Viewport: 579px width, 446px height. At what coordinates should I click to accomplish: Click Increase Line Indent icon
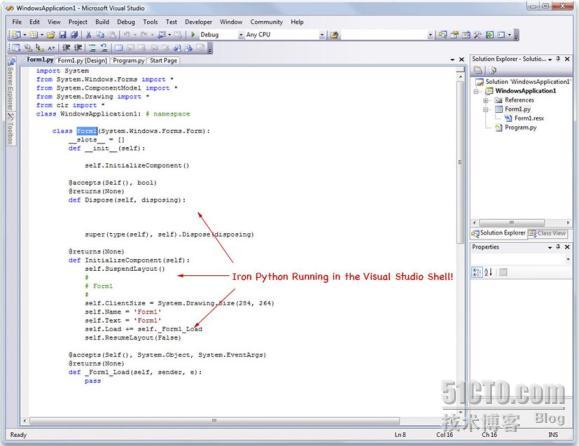pos(78,48)
